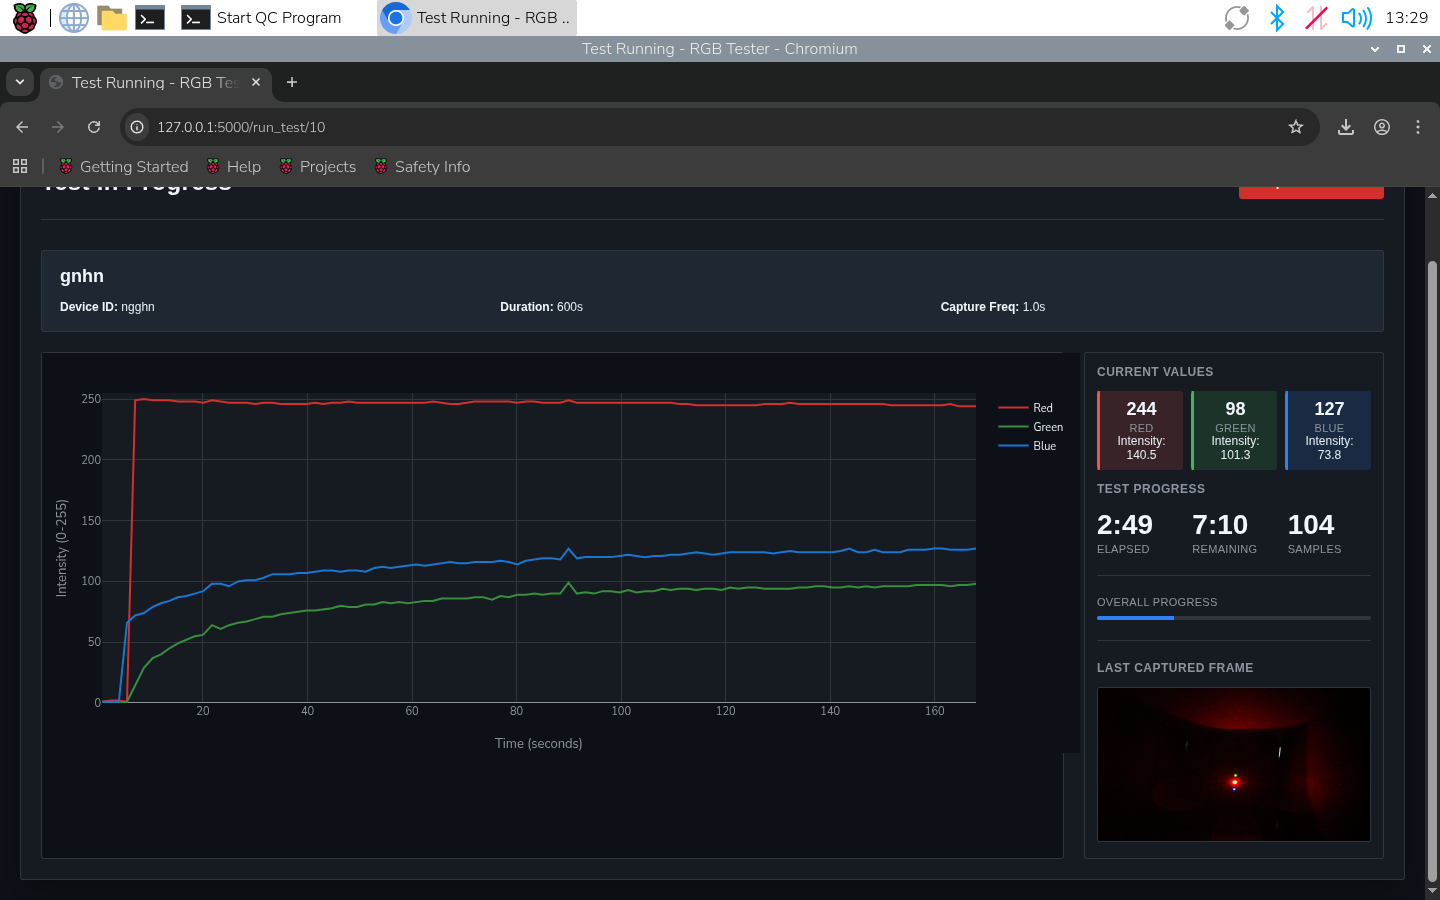Image resolution: width=1440 pixels, height=900 pixels.
Task: Open the Safety Info bookmark
Action: [x=422, y=167]
